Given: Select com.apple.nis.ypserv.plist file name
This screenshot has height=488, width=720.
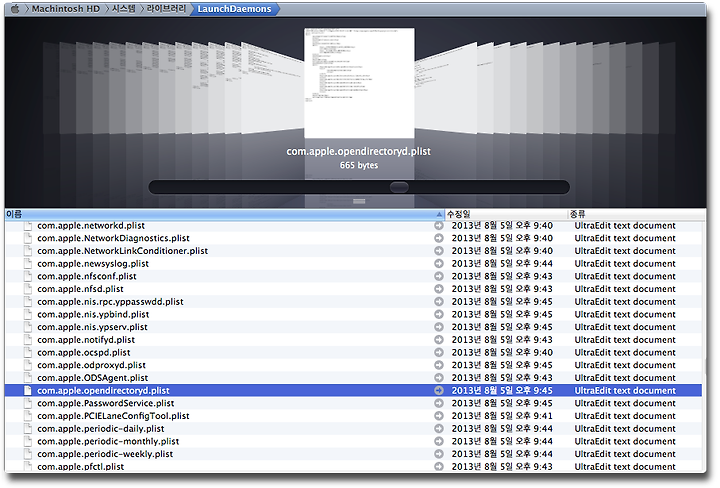Looking at the screenshot, I should click(92, 327).
